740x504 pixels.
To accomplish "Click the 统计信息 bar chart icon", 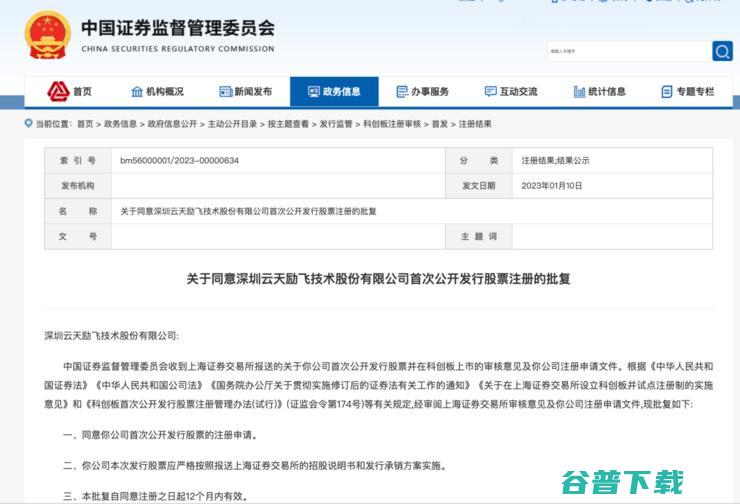I will click(x=579, y=92).
